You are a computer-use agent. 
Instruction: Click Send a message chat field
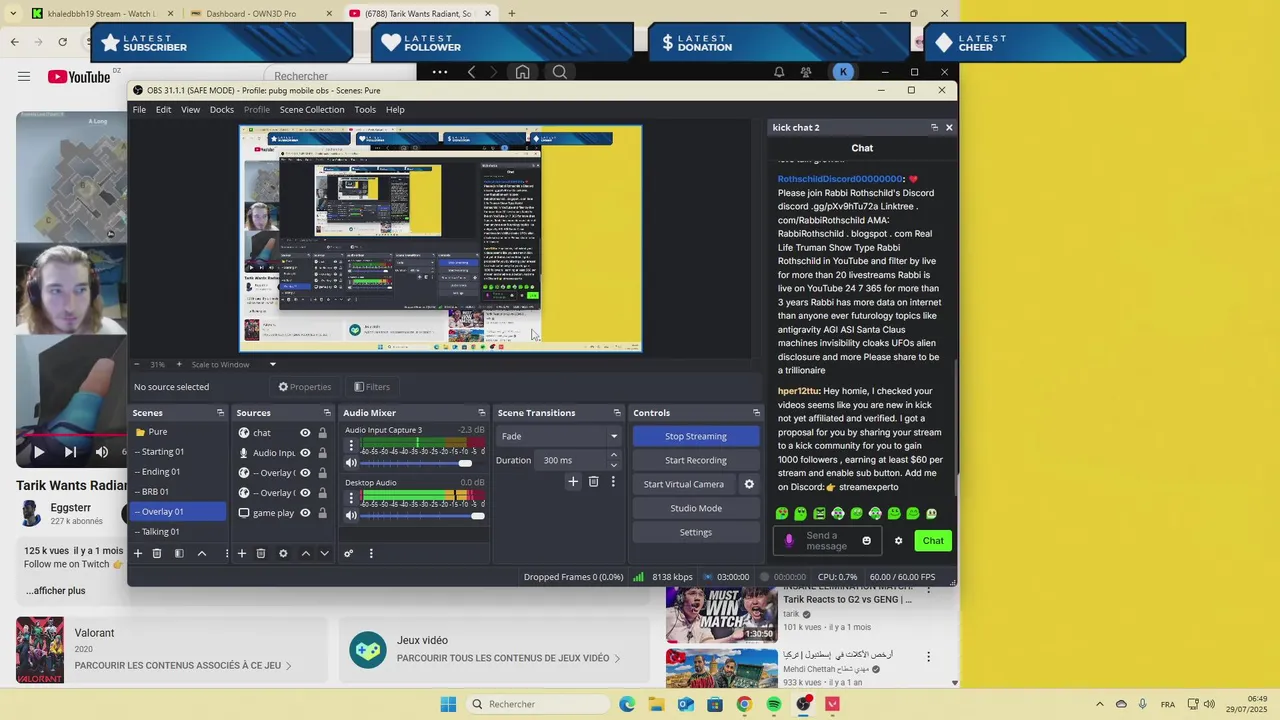pos(827,541)
